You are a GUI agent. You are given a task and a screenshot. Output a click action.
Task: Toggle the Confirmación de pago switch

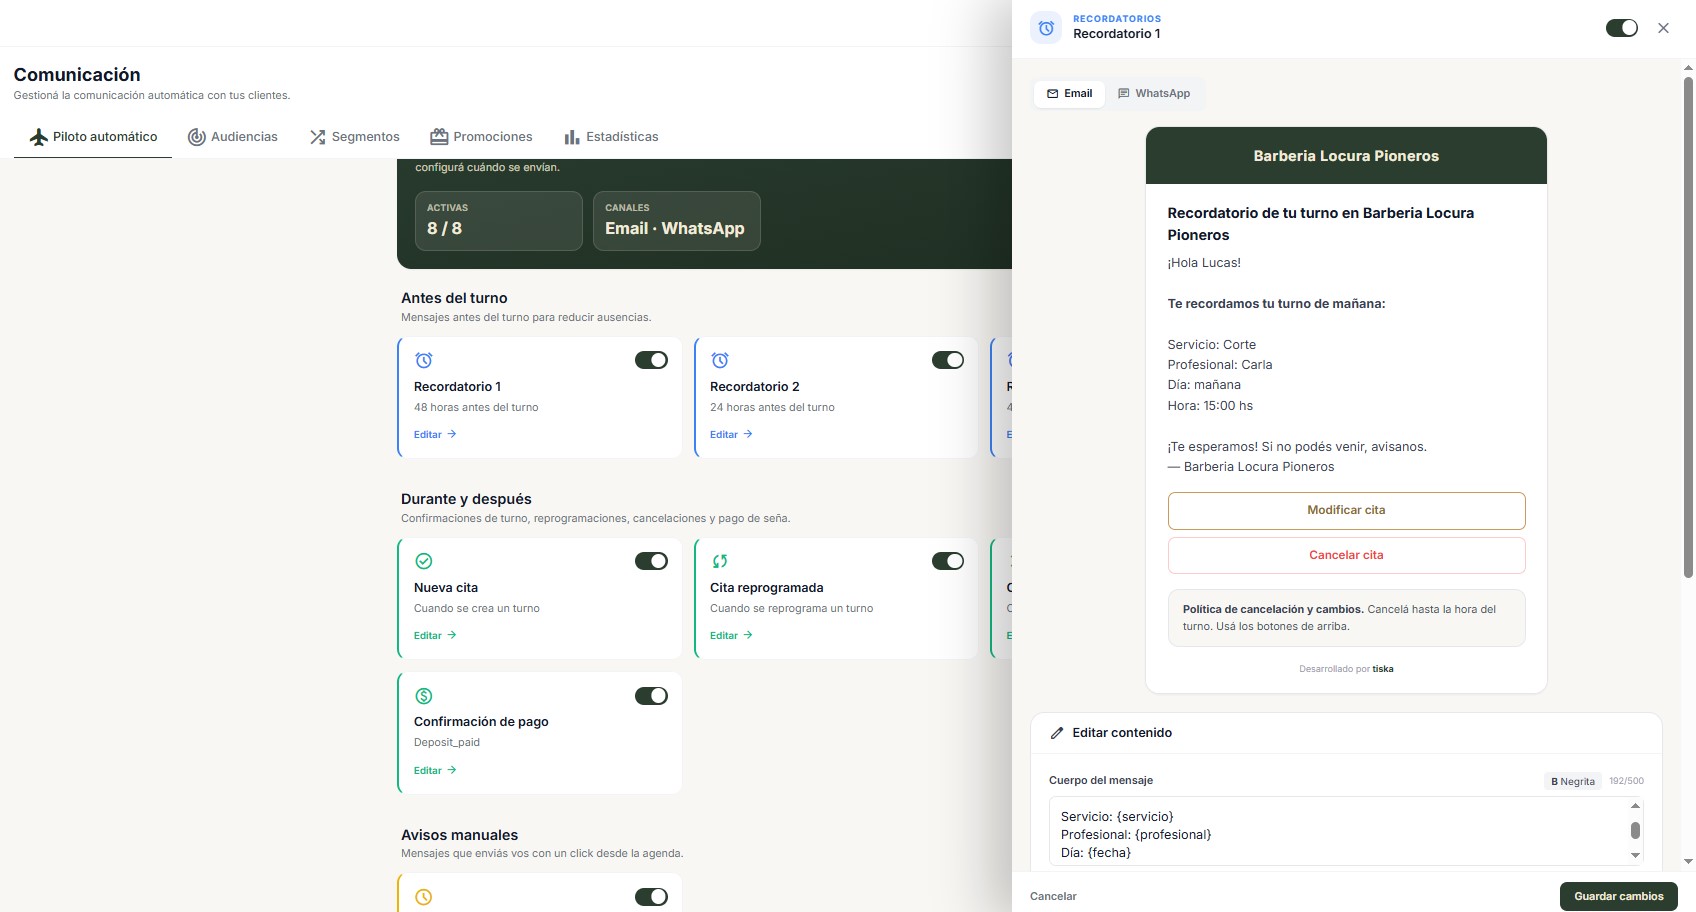tap(651, 696)
